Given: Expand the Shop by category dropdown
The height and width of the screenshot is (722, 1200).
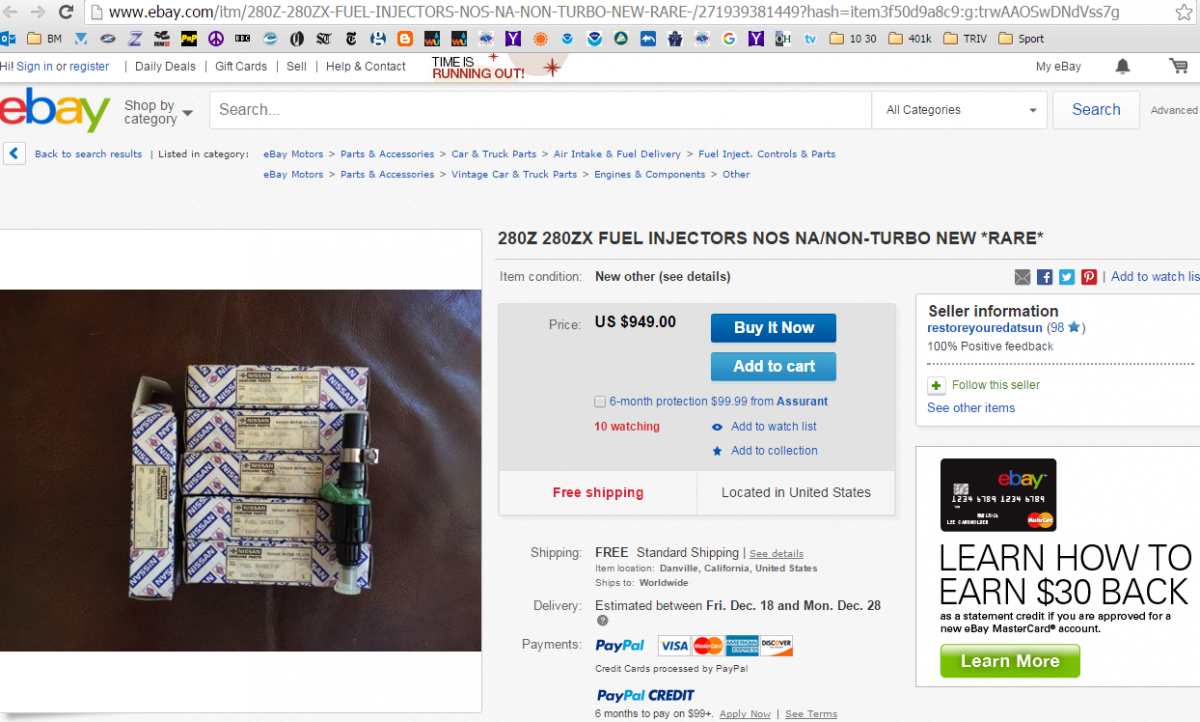Looking at the screenshot, I should pyautogui.click(x=158, y=112).
